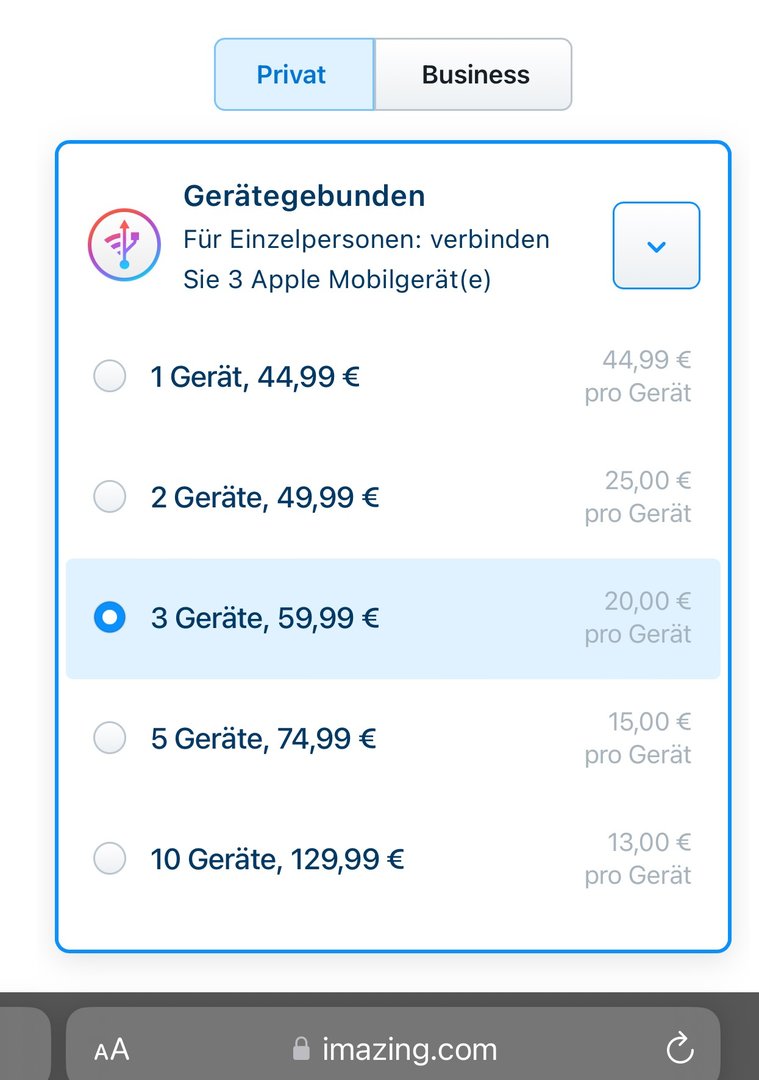The image size is (759, 1080).
Task: Click the 15,00 € pro Gerät price
Action: (x=638, y=738)
